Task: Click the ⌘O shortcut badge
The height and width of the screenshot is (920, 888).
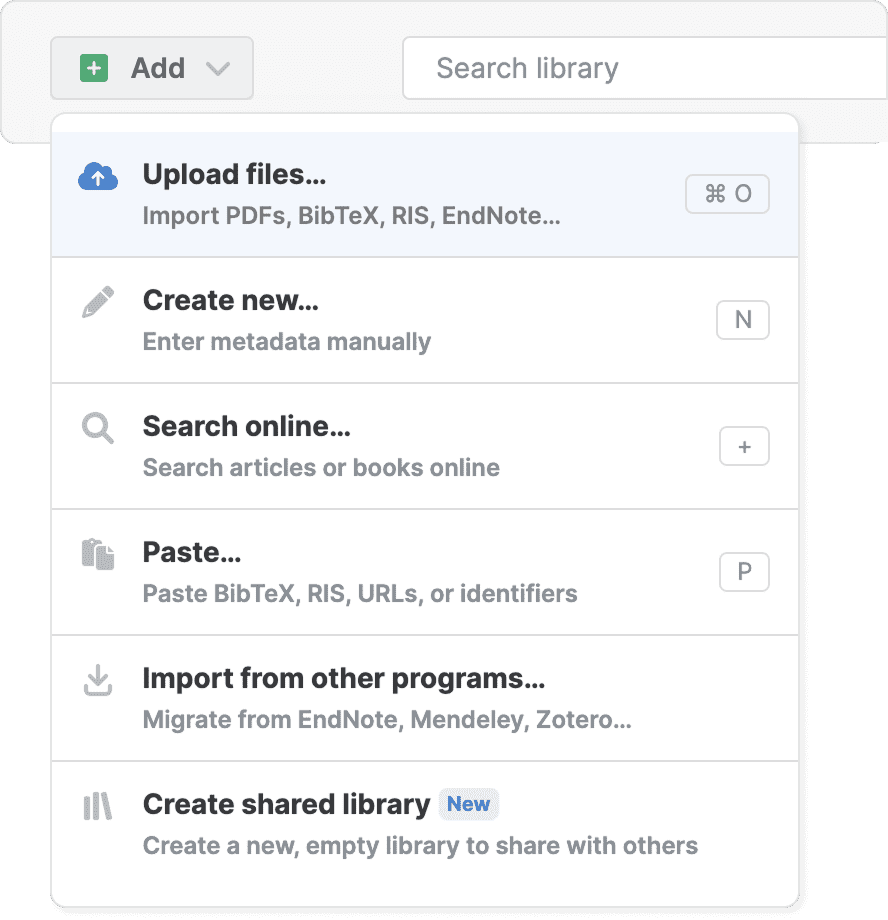Action: (x=727, y=194)
